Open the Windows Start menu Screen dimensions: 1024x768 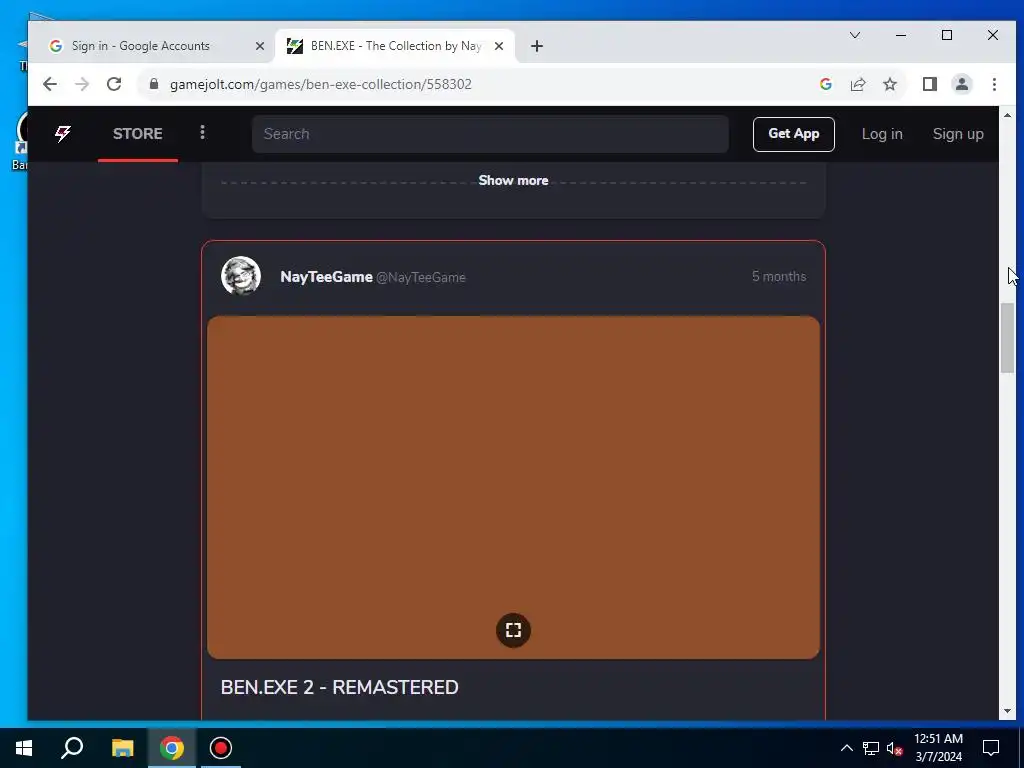point(24,748)
